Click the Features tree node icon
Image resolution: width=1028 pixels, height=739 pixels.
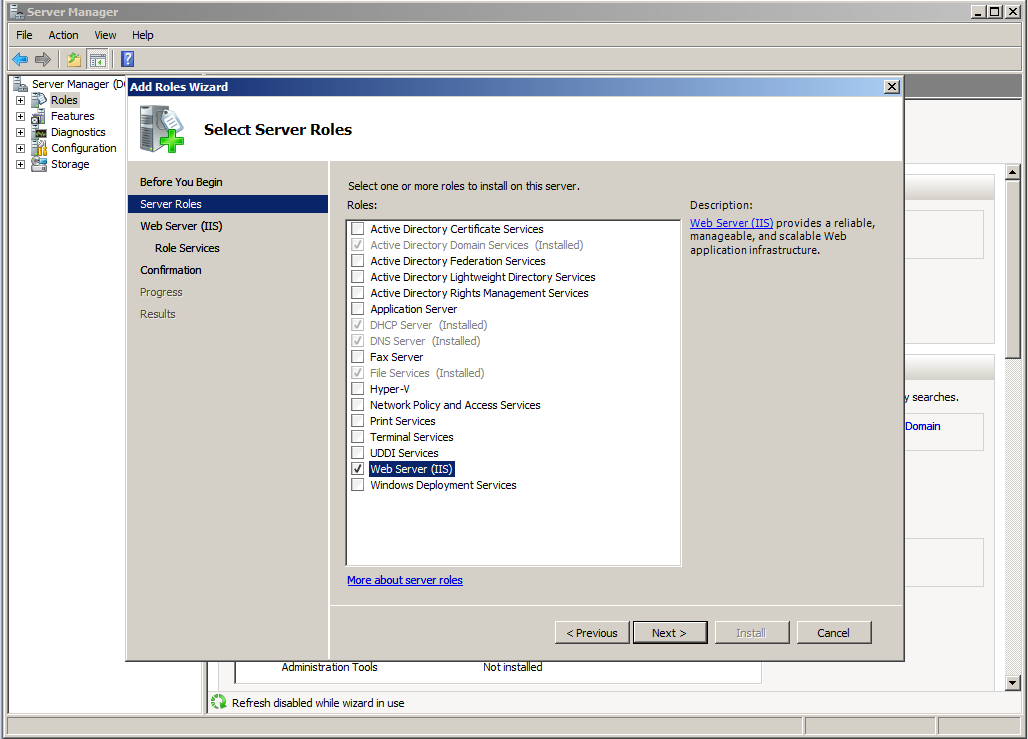coord(39,117)
